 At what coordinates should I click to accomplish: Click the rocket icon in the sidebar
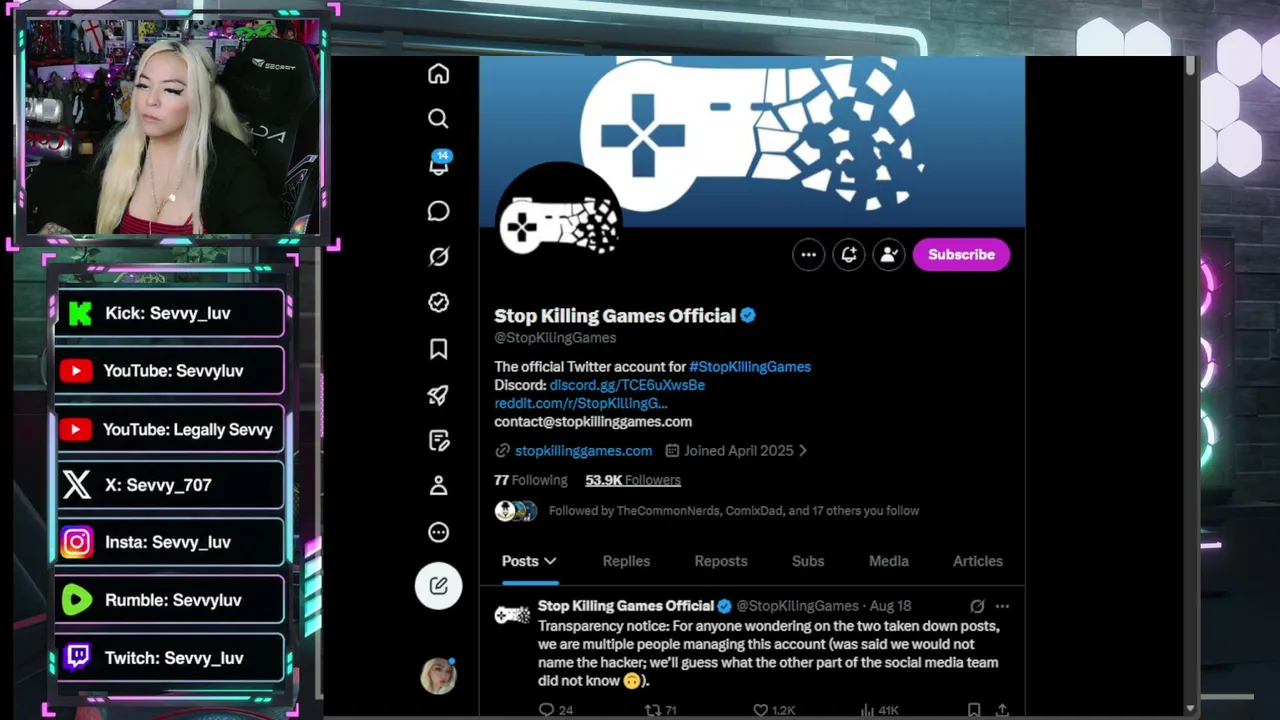tap(438, 395)
